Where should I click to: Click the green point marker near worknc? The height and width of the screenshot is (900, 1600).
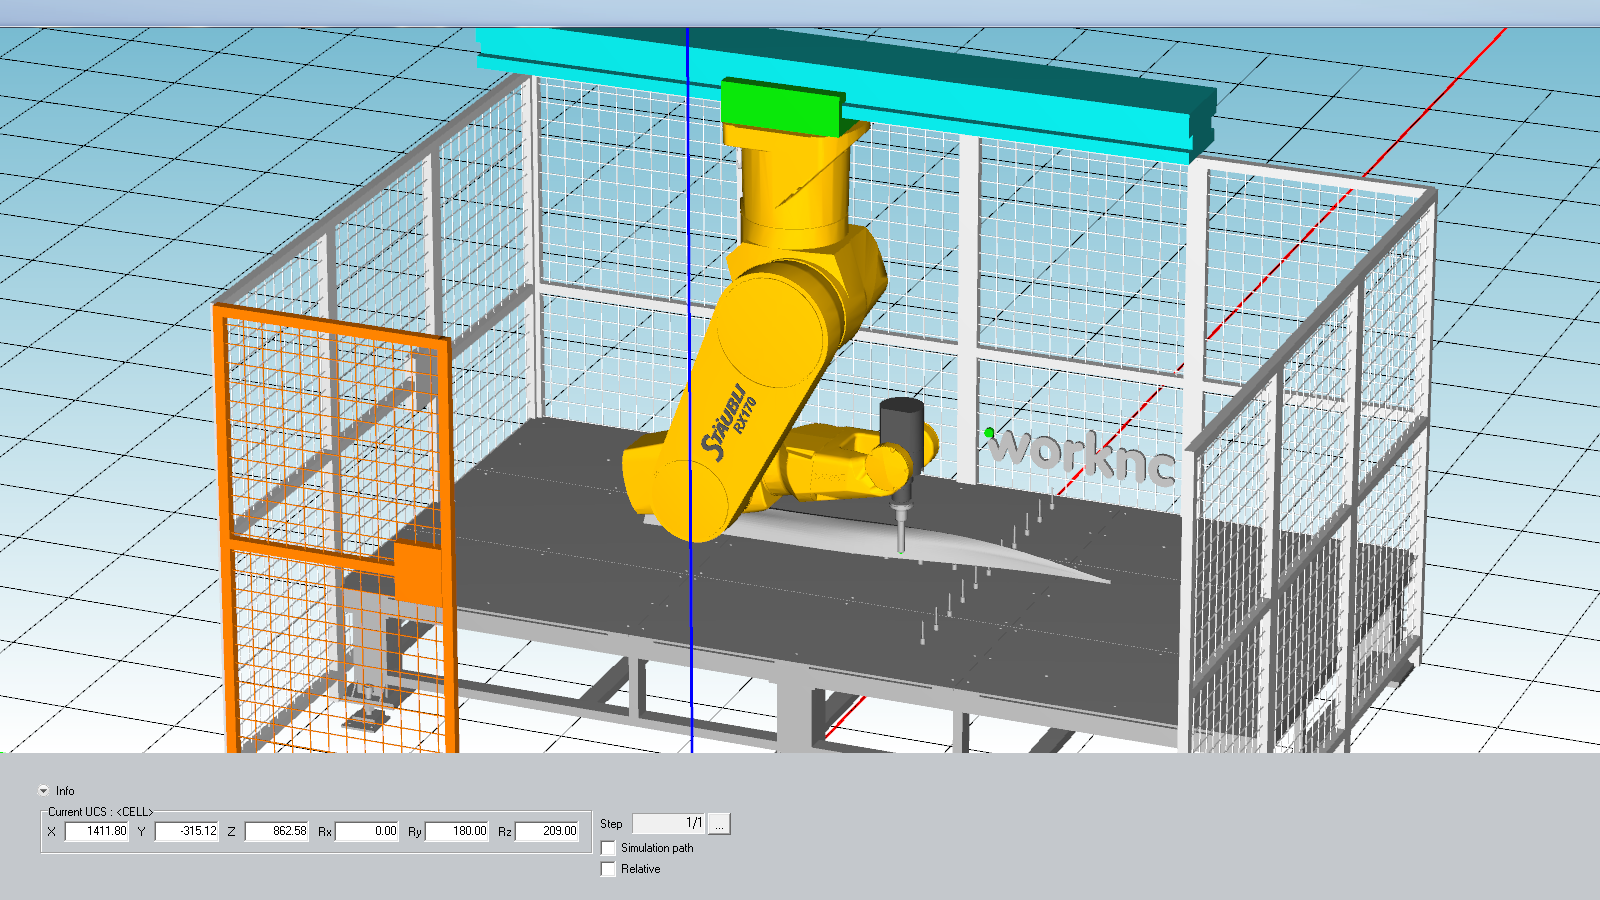(989, 433)
